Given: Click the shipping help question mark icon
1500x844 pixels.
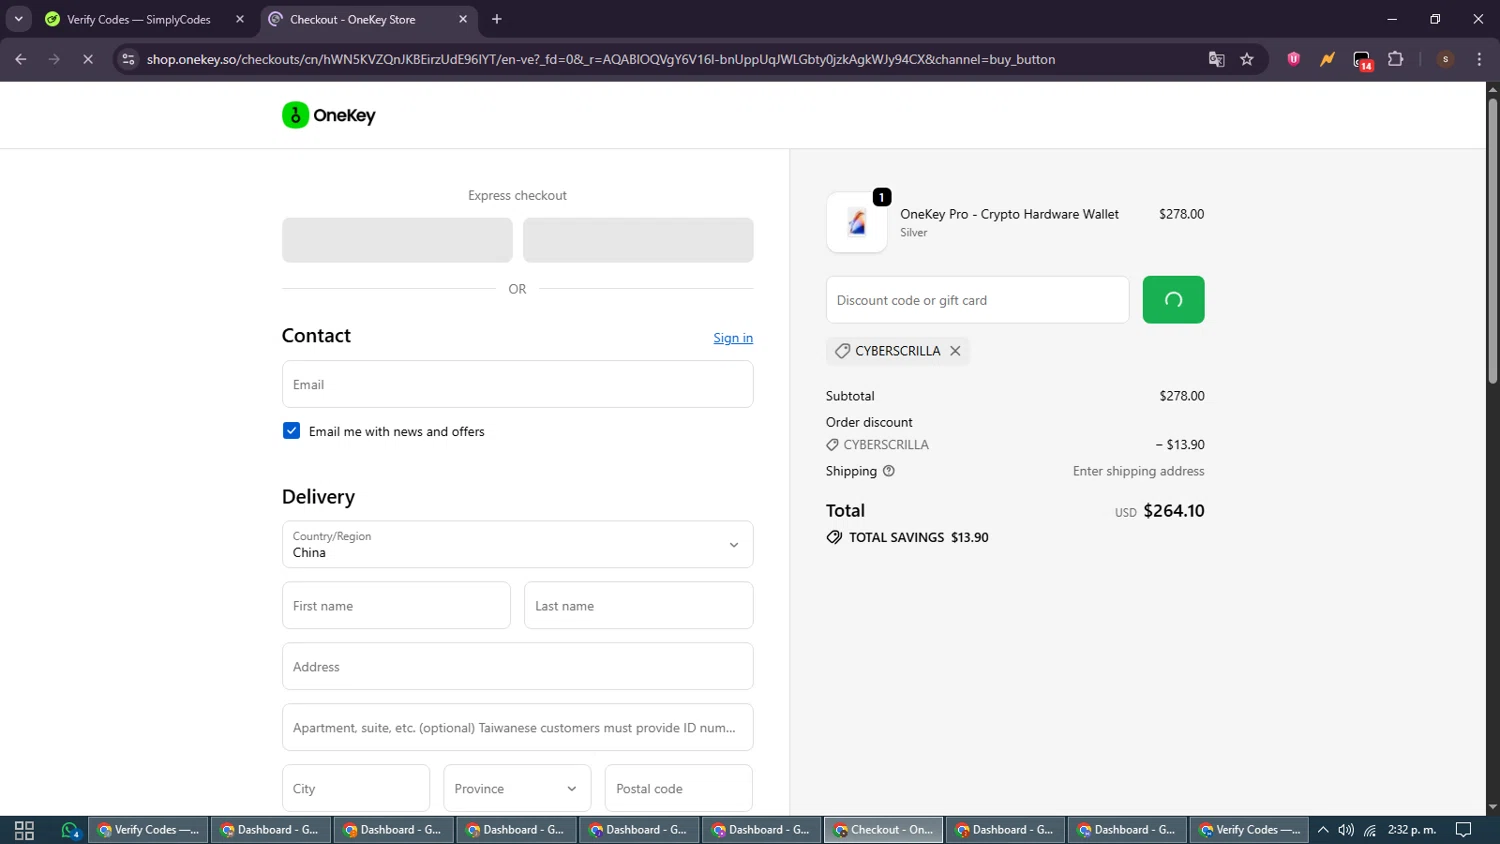Looking at the screenshot, I should tap(888, 471).
